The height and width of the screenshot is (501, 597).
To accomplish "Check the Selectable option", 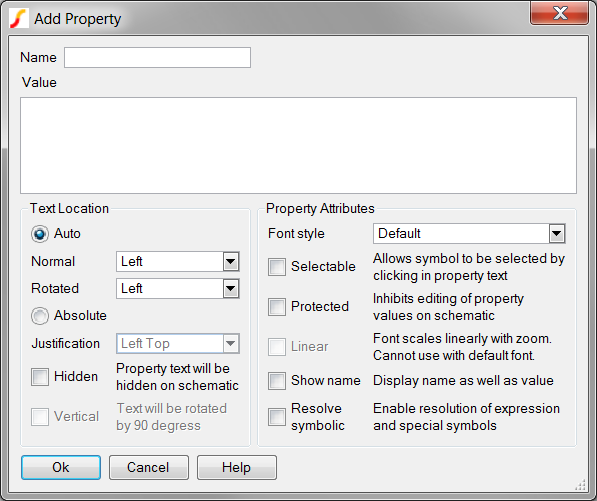I will 277,267.
